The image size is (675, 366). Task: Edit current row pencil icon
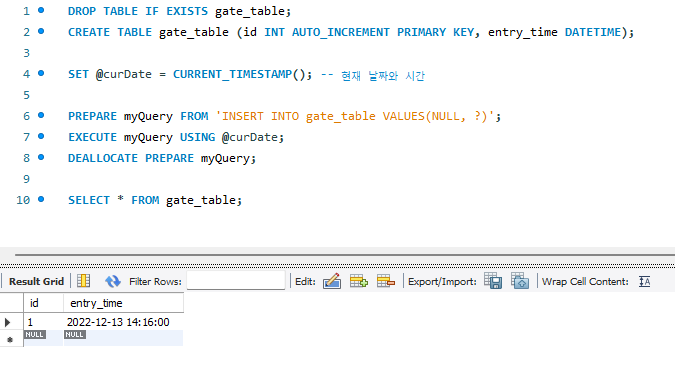click(x=332, y=281)
